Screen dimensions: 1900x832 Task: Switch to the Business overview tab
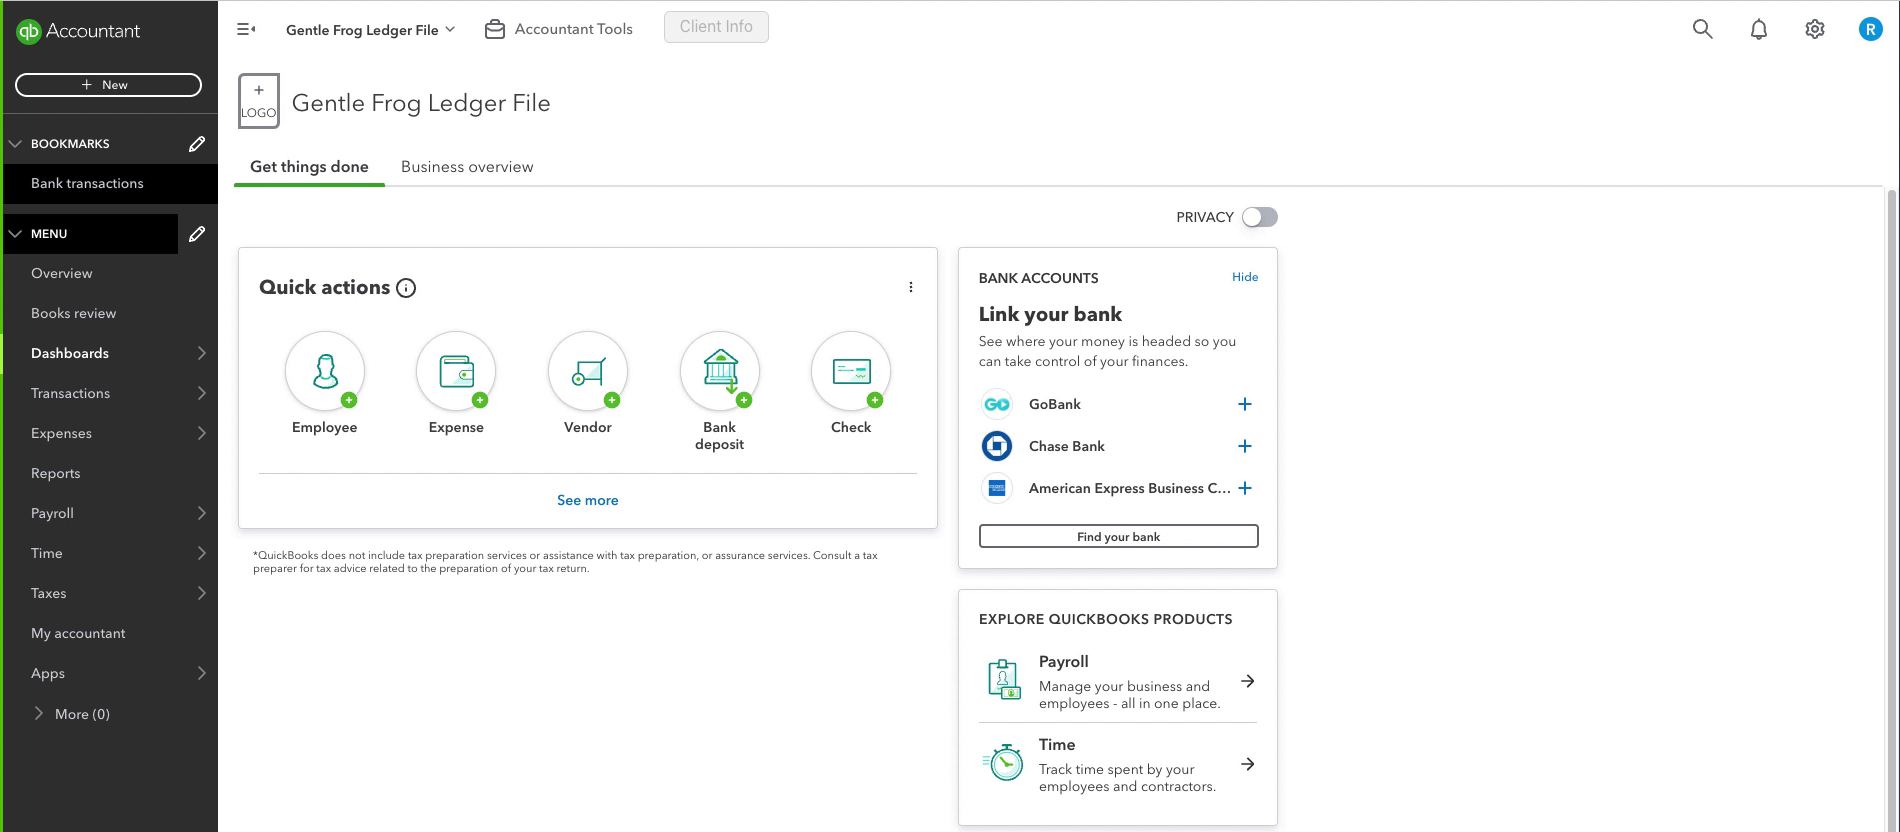click(x=467, y=167)
